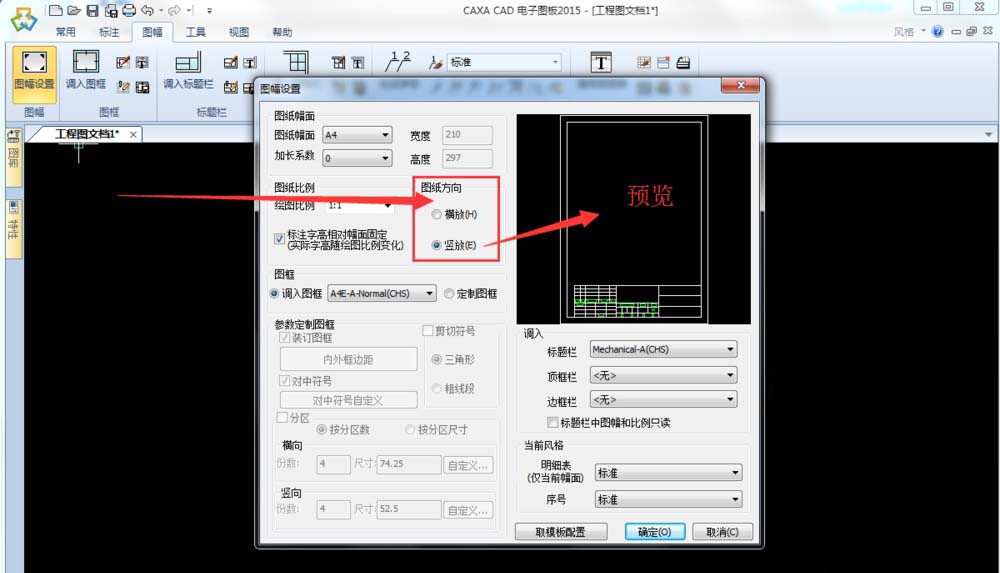
Task: Click the Save As icon in quick toolbar
Action: point(111,10)
